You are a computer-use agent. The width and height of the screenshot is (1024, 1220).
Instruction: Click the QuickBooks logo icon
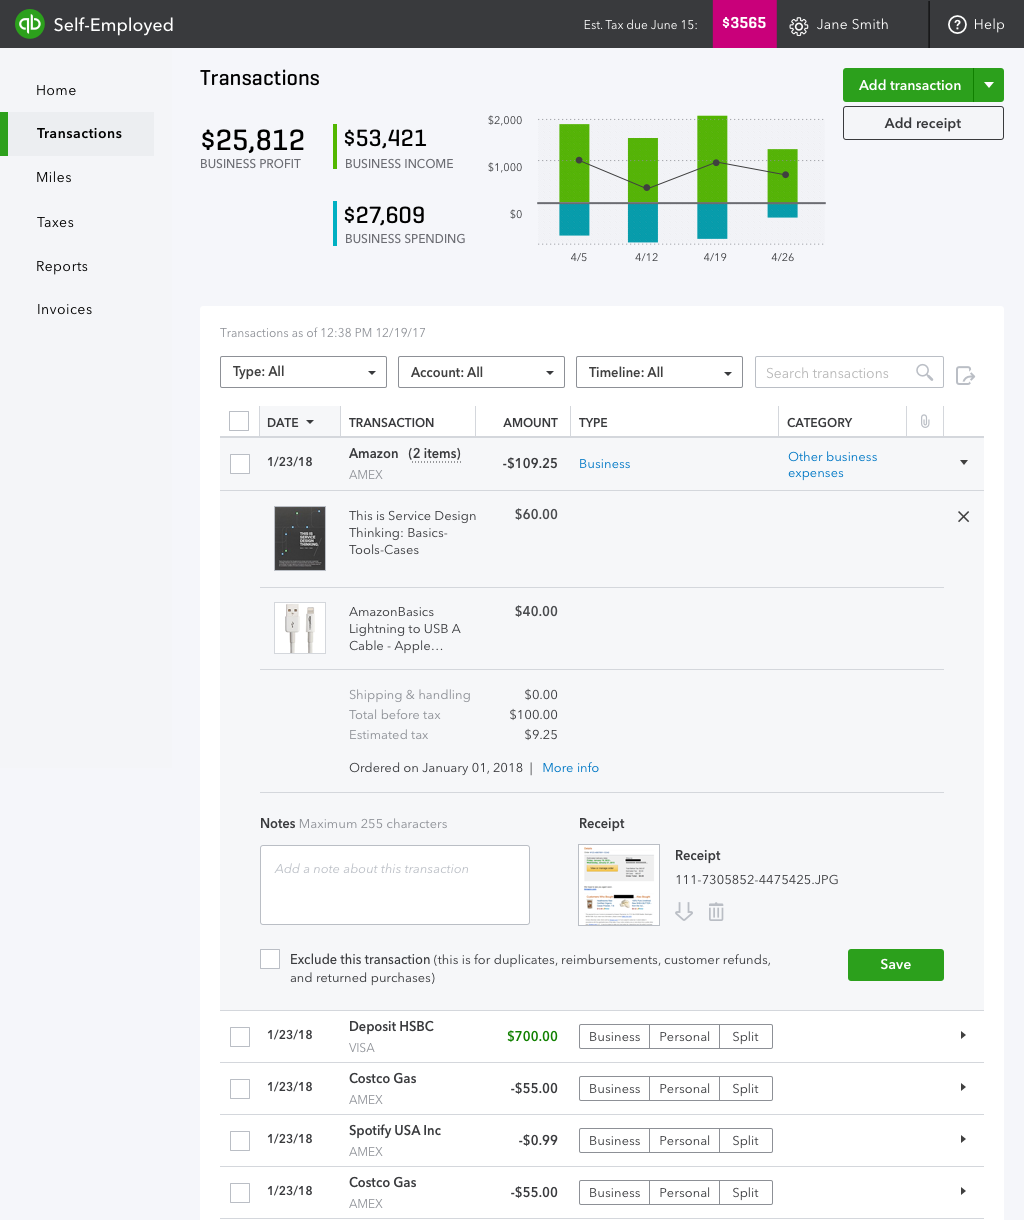click(30, 24)
